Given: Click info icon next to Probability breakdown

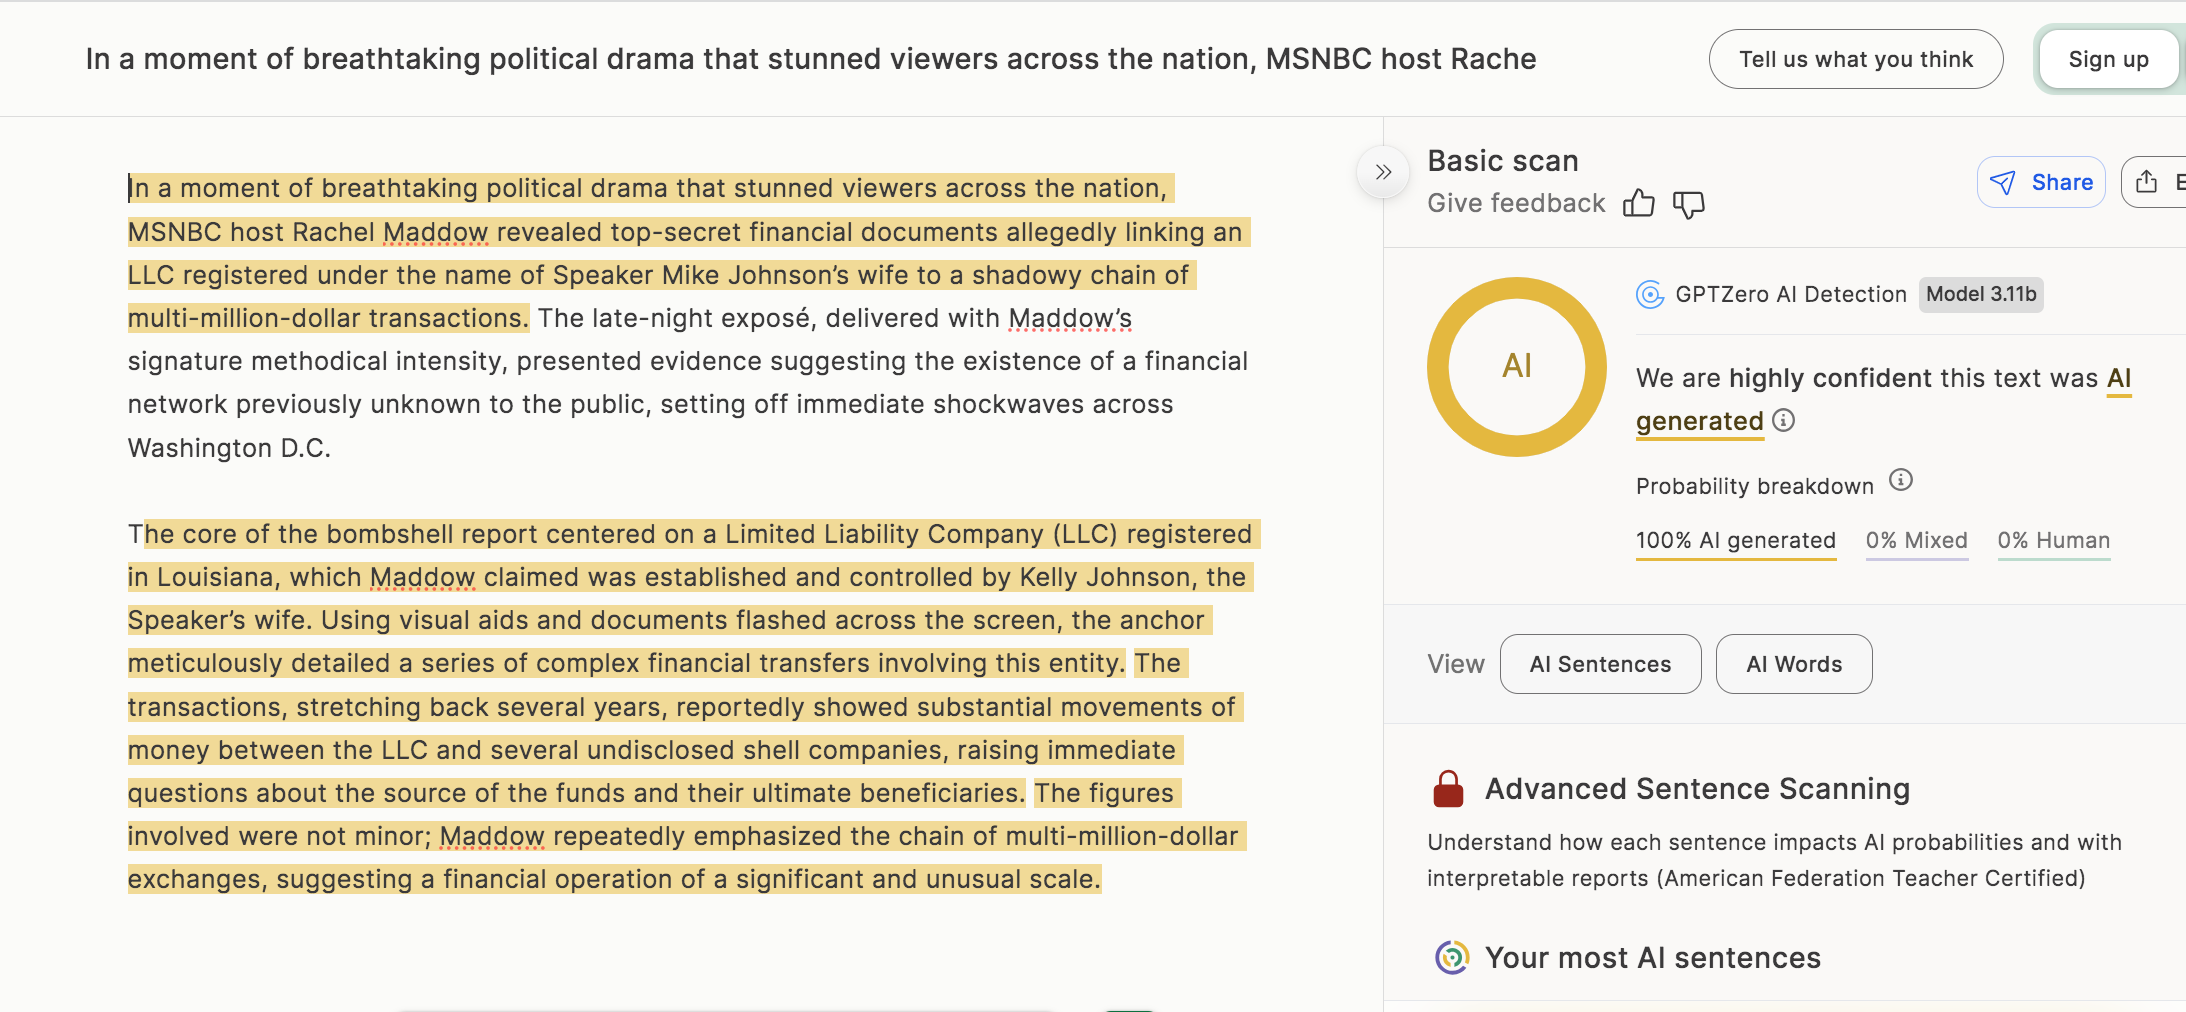Looking at the screenshot, I should (1900, 481).
